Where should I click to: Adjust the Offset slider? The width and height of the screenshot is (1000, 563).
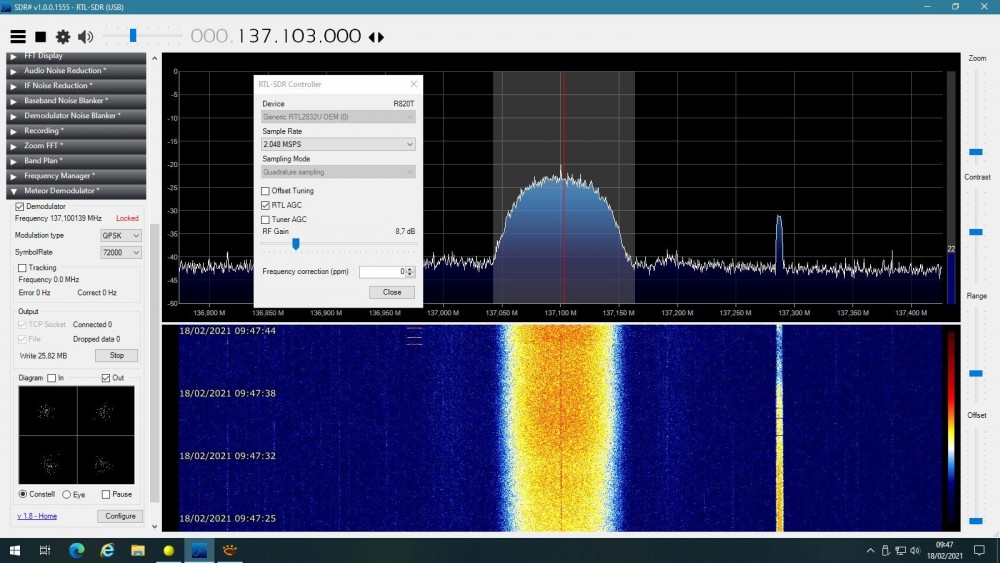click(976, 521)
